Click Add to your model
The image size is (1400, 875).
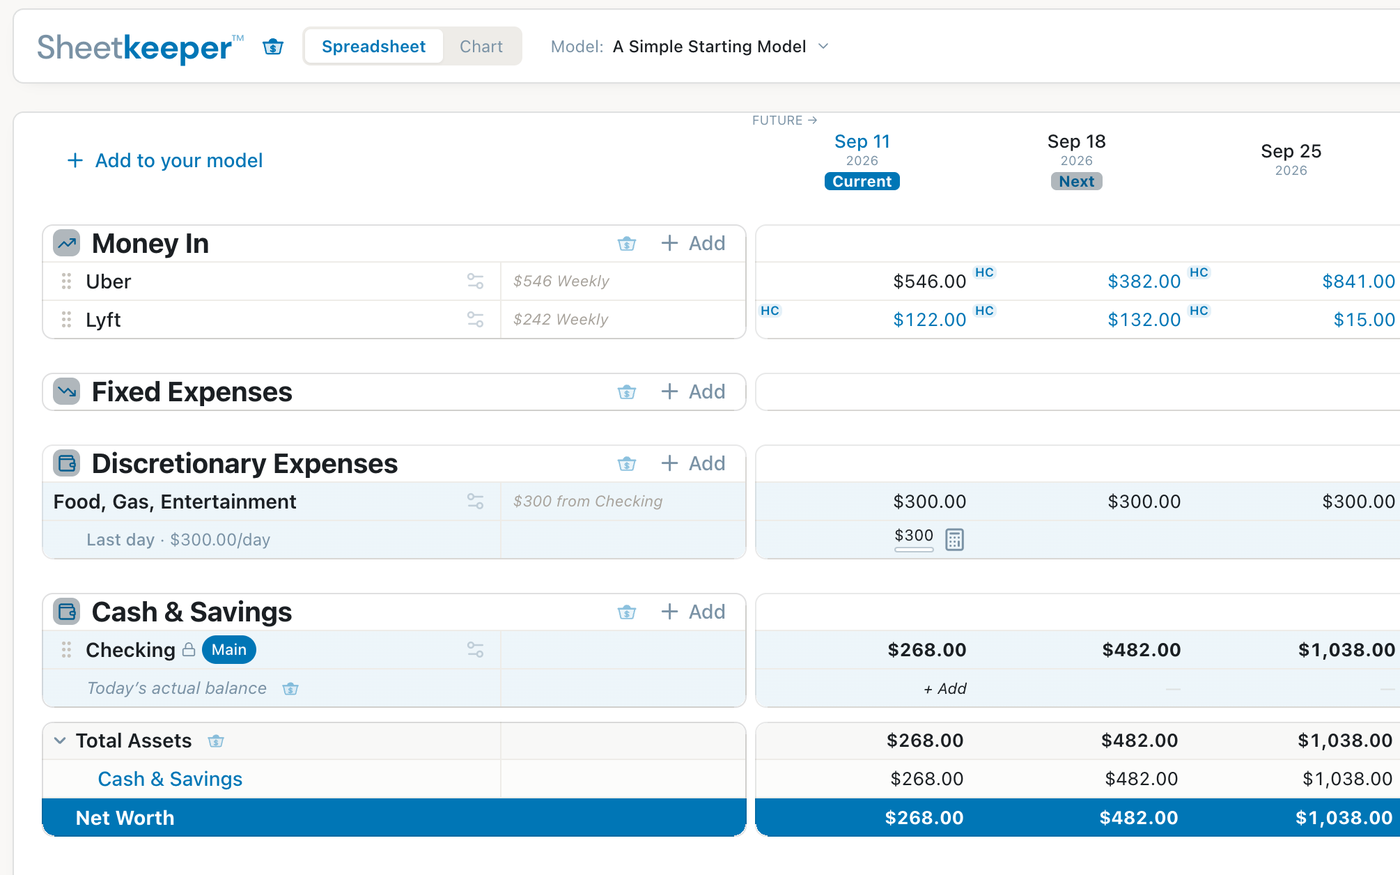[x=165, y=161]
